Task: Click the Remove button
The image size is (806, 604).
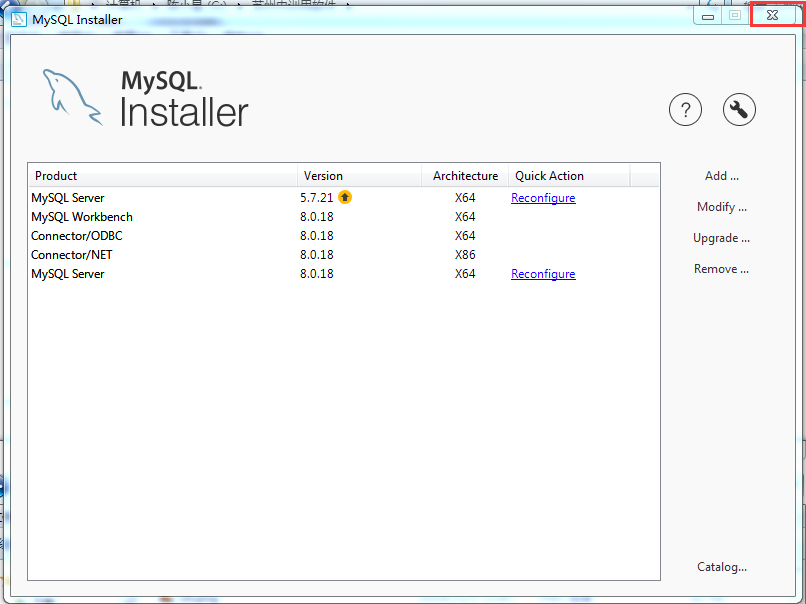Action: point(721,268)
